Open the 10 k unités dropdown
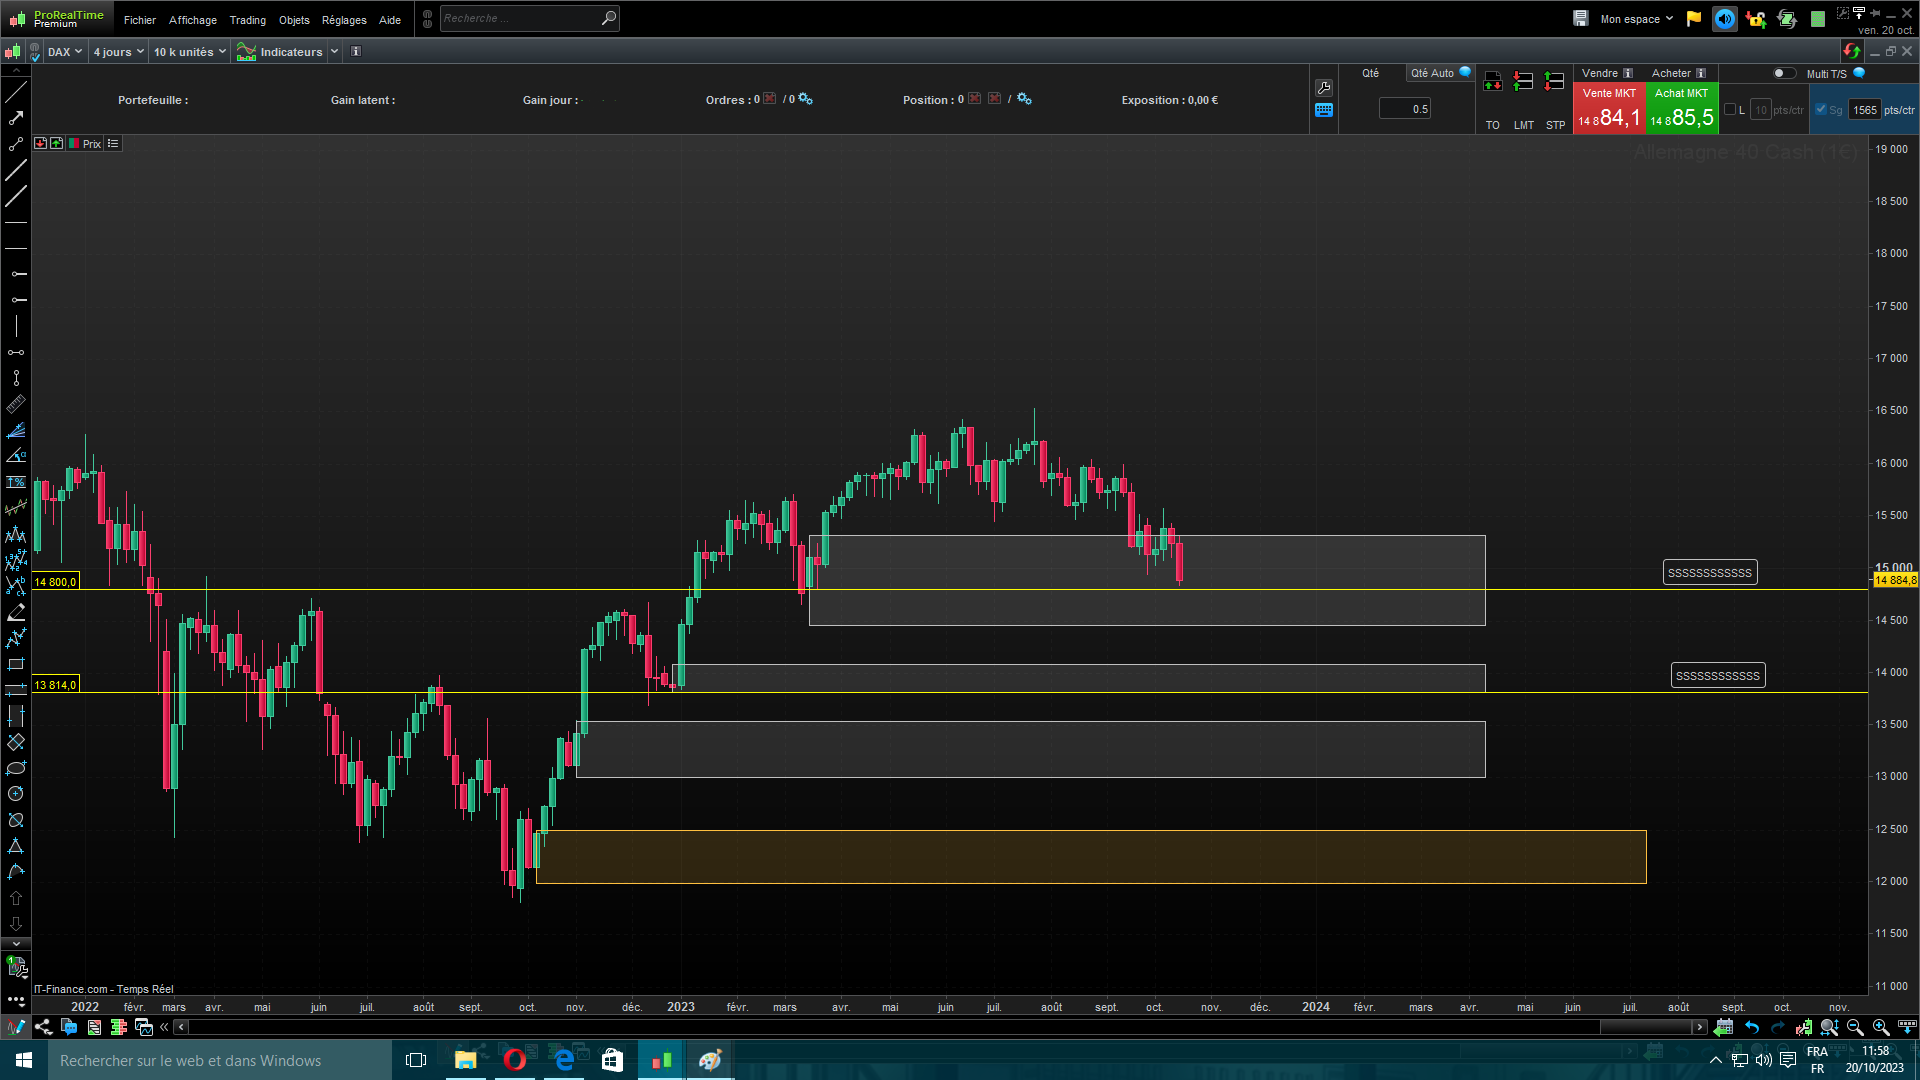Image resolution: width=1920 pixels, height=1080 pixels. coord(189,52)
